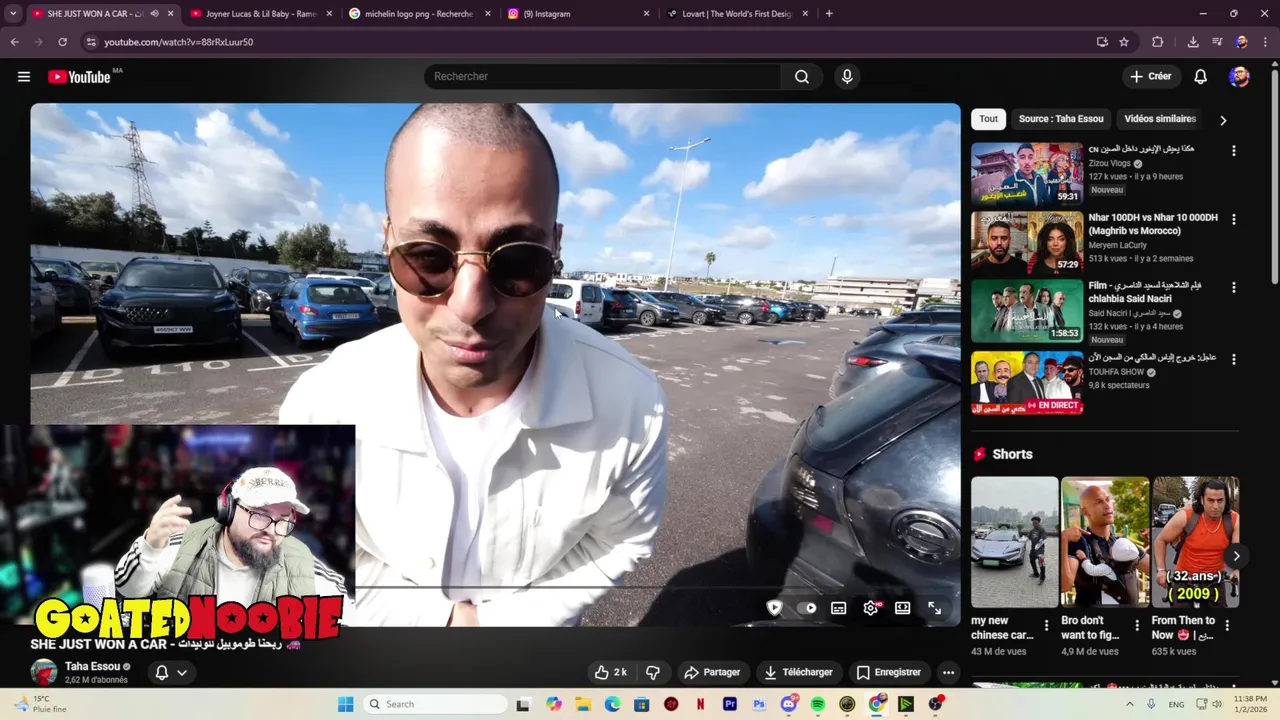1280x720 pixels.
Task: Open more actions ellipsis below video
Action: pyautogui.click(x=948, y=672)
